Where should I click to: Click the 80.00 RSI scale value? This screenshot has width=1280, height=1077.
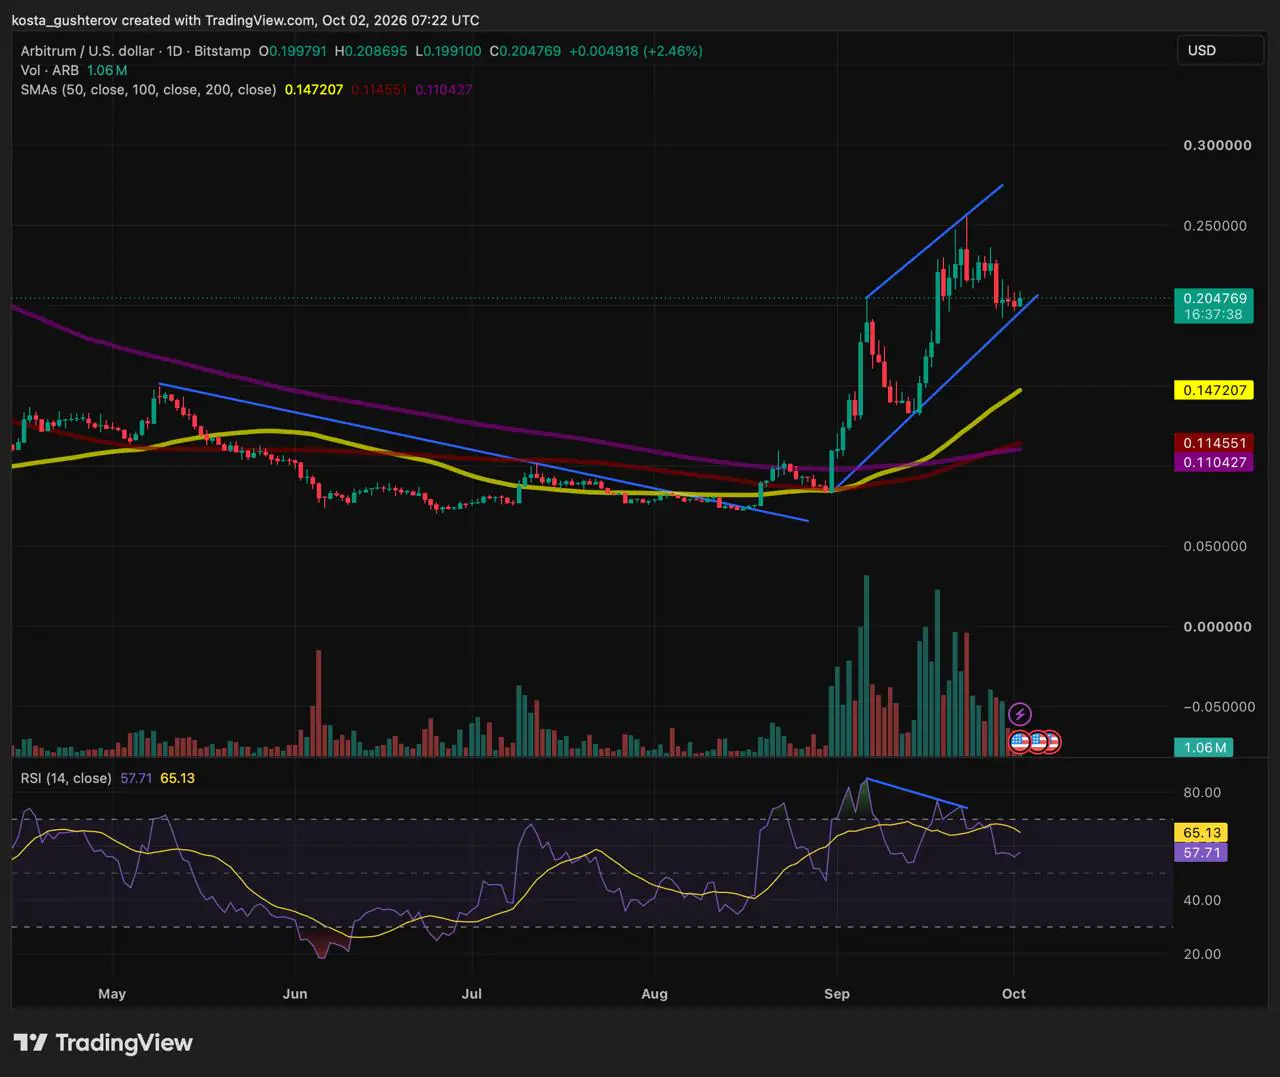tap(1202, 792)
